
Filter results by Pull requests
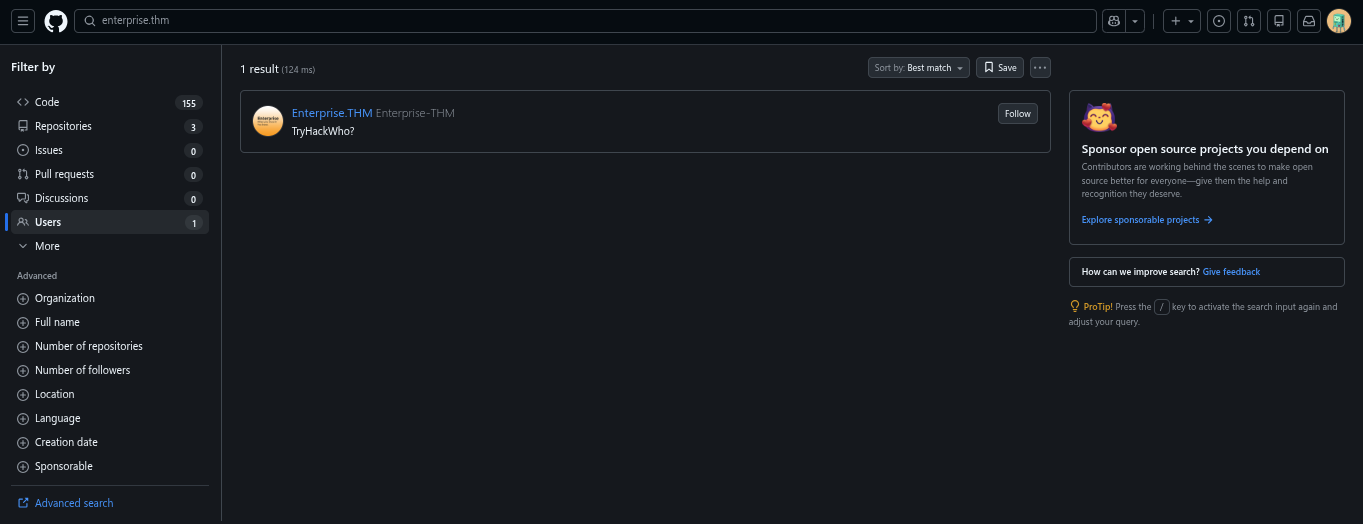(108, 174)
